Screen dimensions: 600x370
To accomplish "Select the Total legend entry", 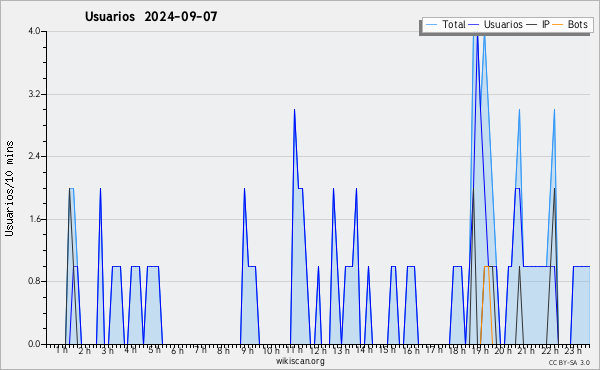I will click(x=445, y=24).
